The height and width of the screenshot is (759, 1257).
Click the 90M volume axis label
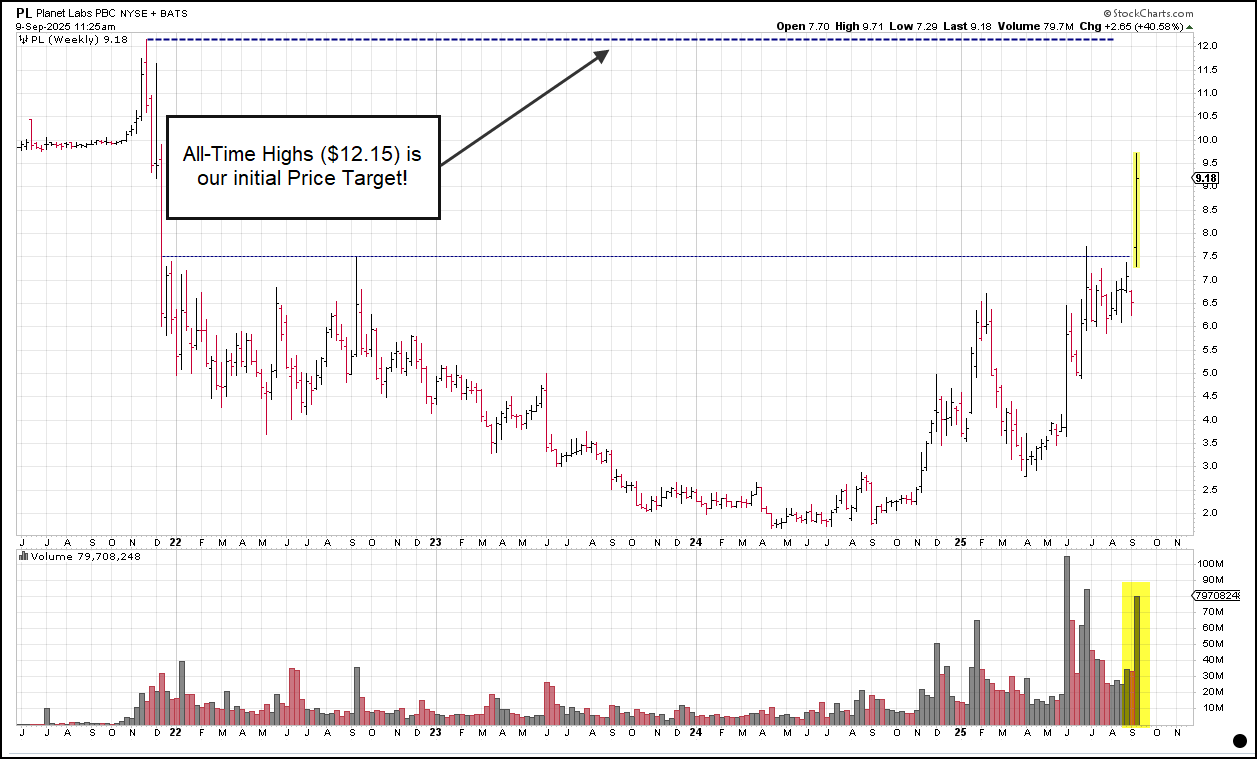1211,580
